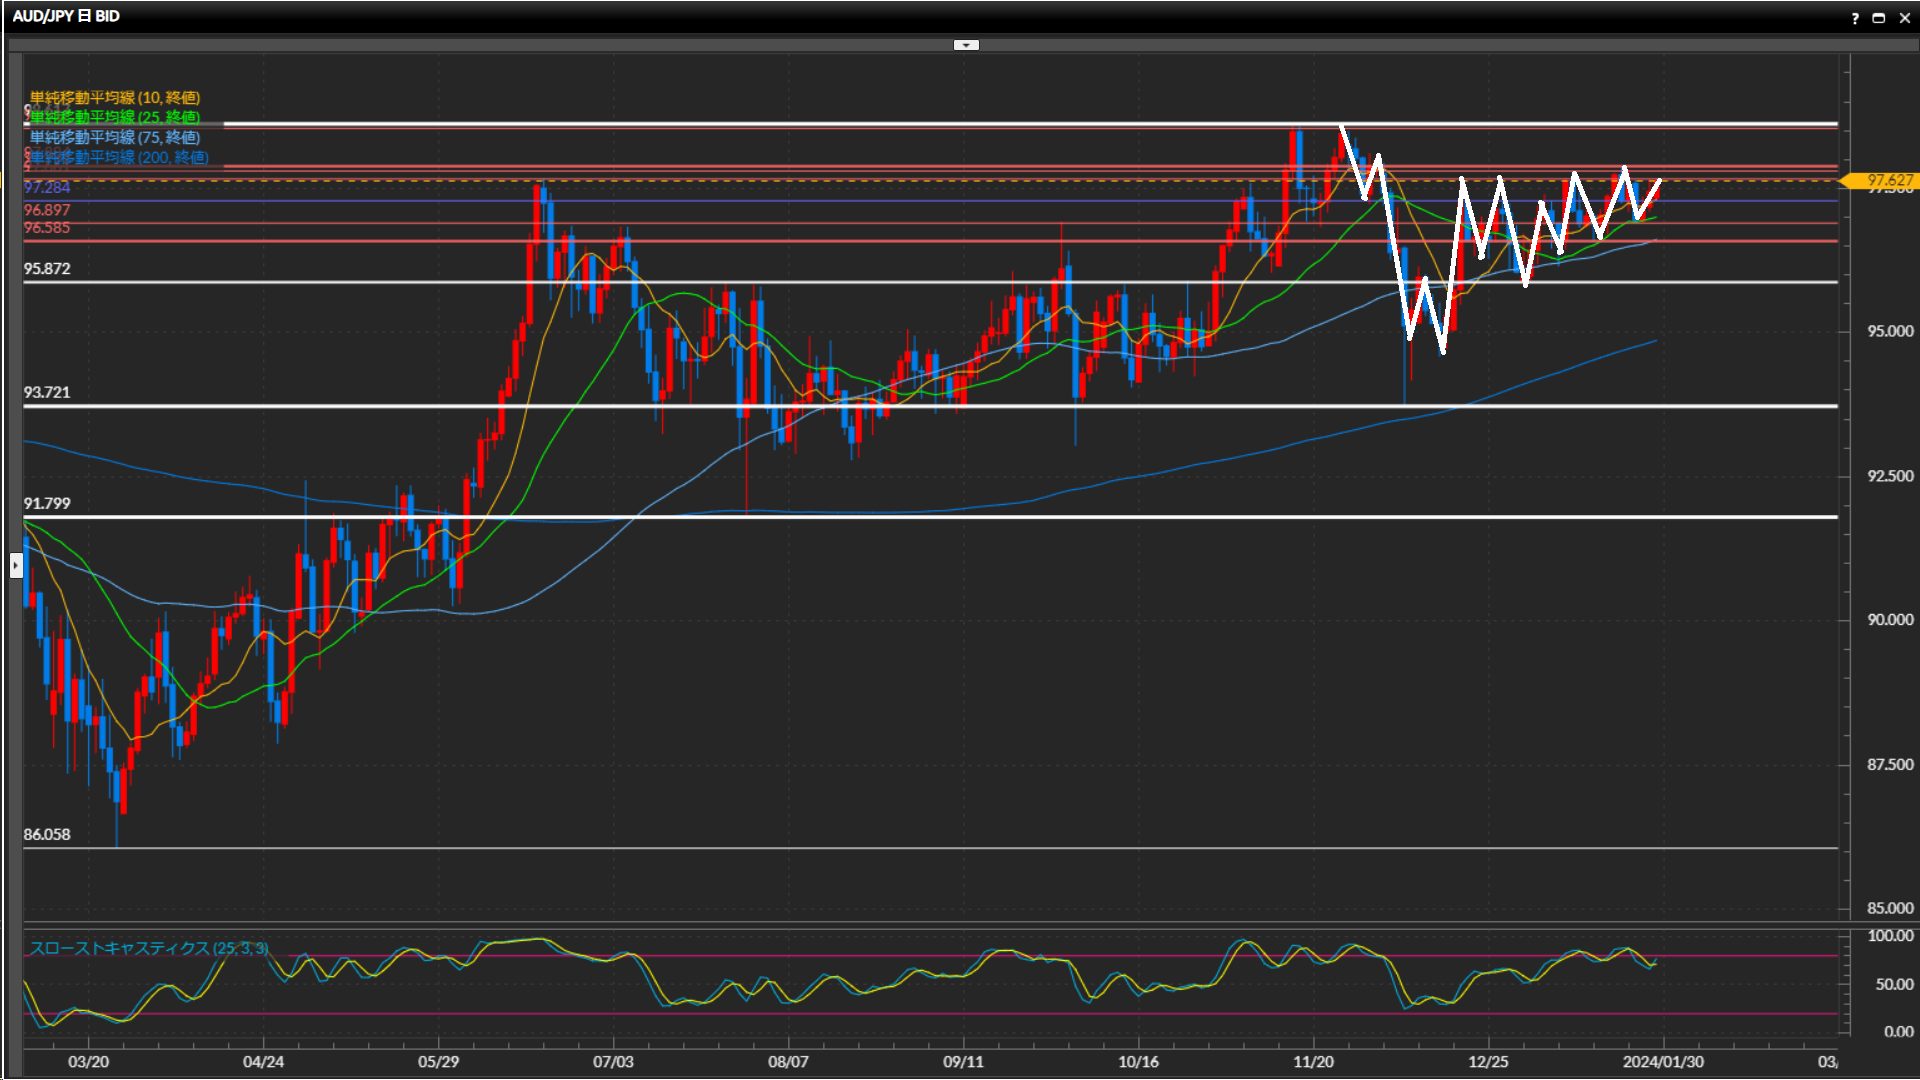Click the 90.000 price axis label
Screen dimensions: 1920x1080
coord(1889,620)
